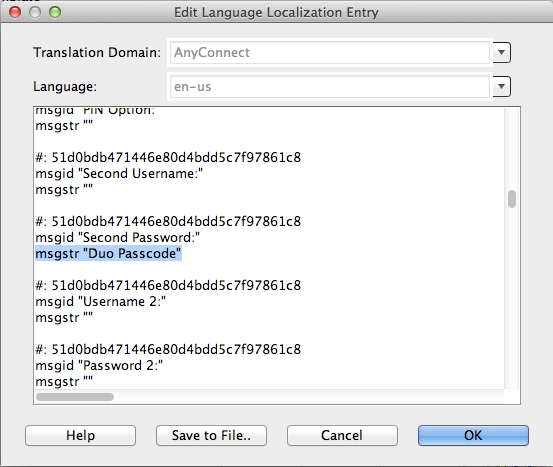Click the Help button

(x=80, y=435)
